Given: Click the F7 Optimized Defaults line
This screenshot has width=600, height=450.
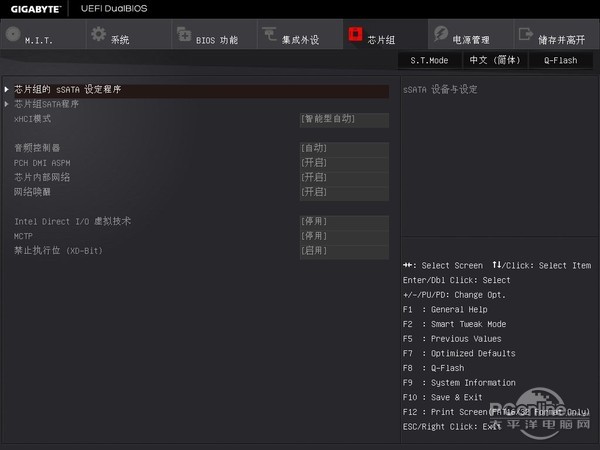Looking at the screenshot, I should [459, 354].
